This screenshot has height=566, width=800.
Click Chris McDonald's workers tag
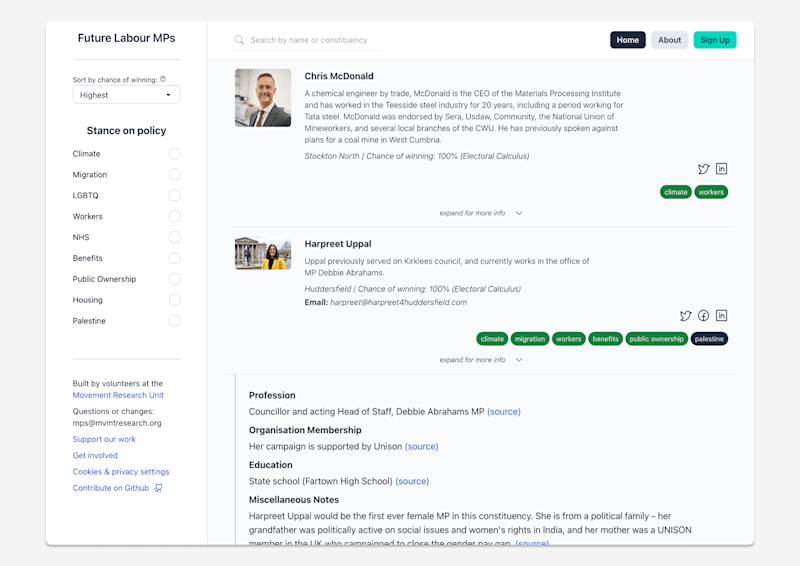(x=711, y=192)
